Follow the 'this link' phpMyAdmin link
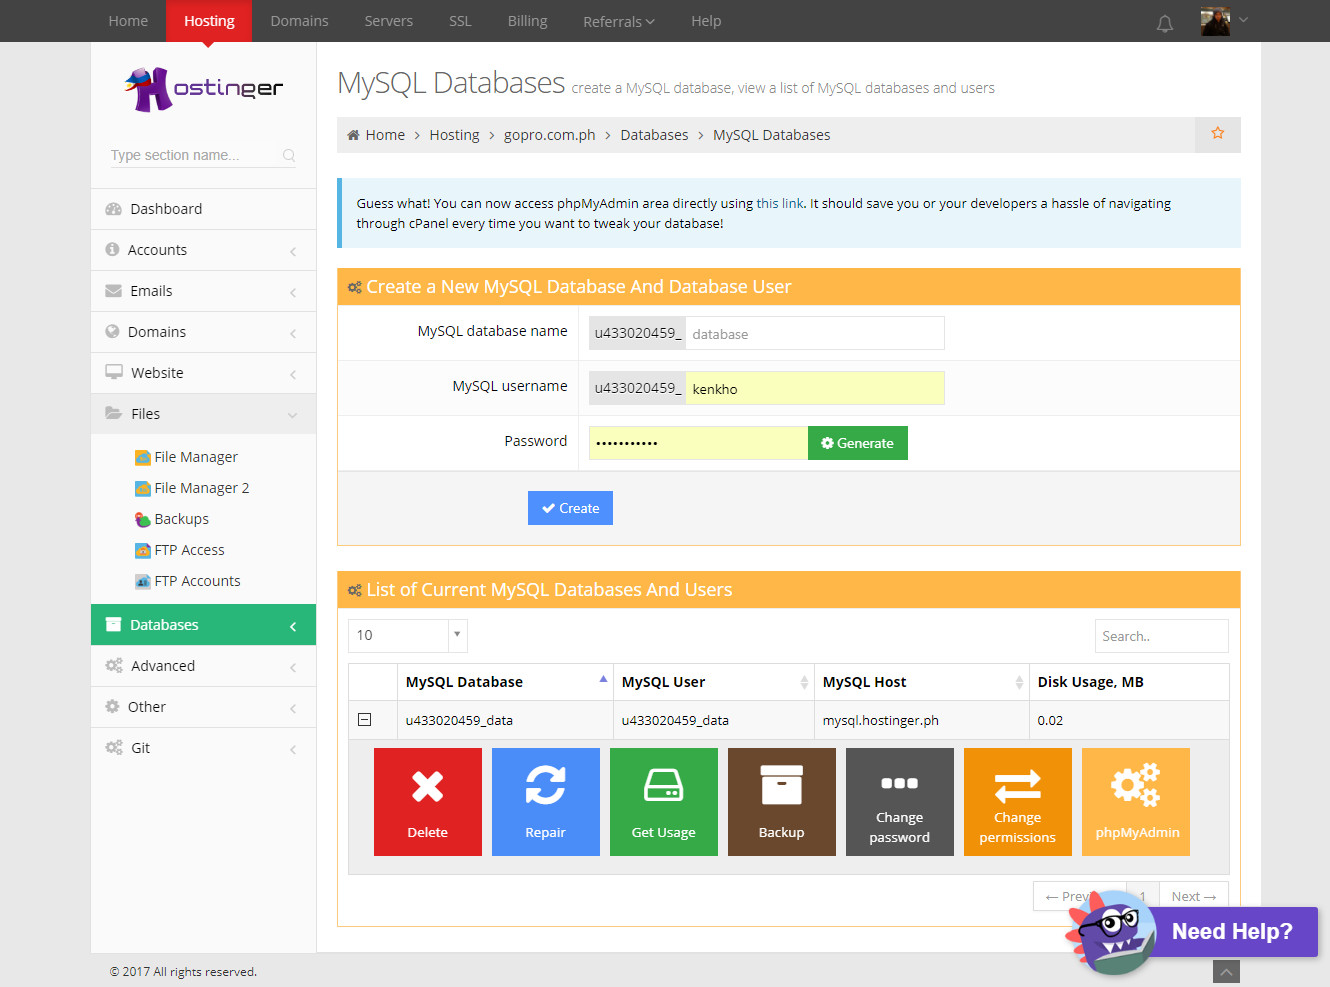The width and height of the screenshot is (1330, 987). [x=780, y=203]
